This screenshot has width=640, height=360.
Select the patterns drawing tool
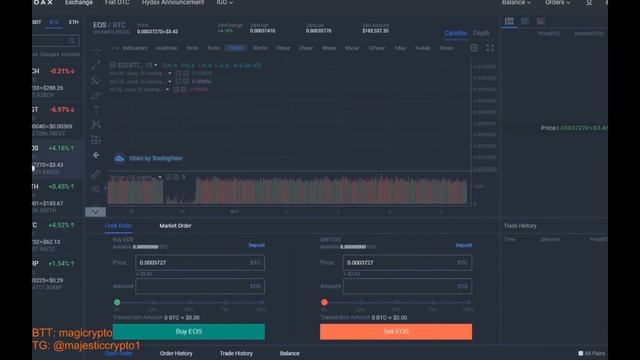(96, 124)
